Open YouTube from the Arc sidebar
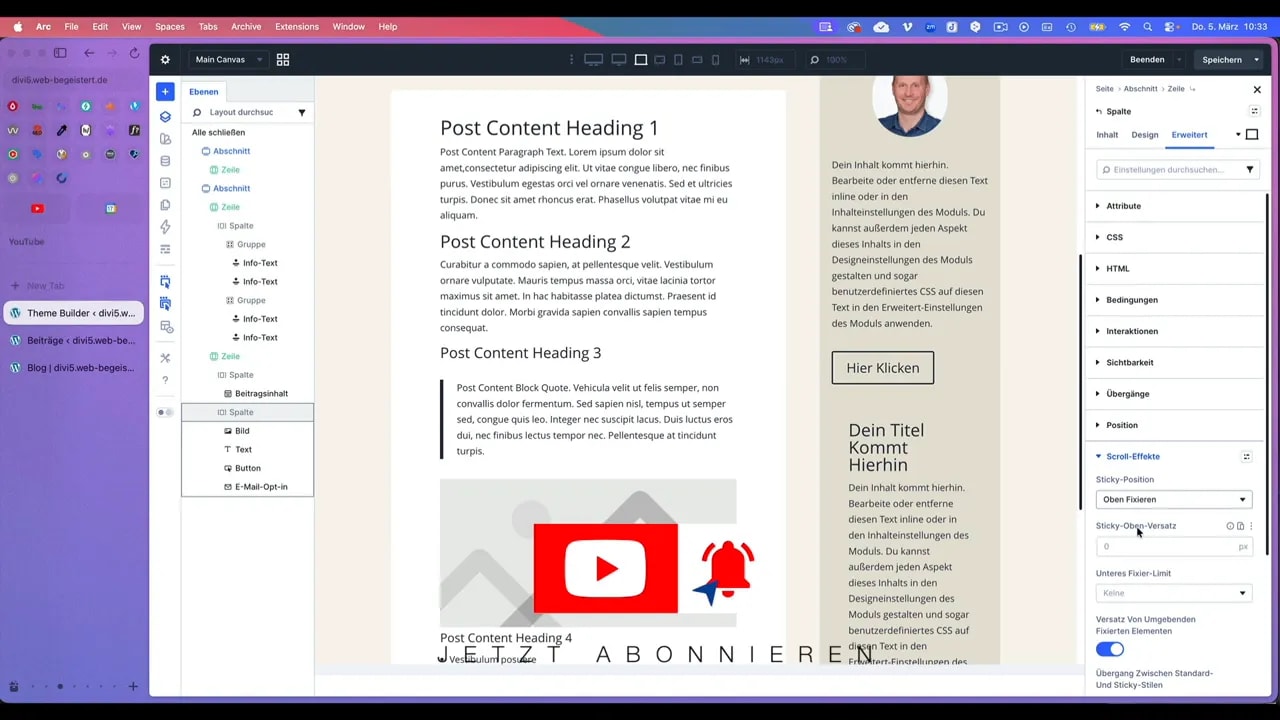 [x=37, y=208]
